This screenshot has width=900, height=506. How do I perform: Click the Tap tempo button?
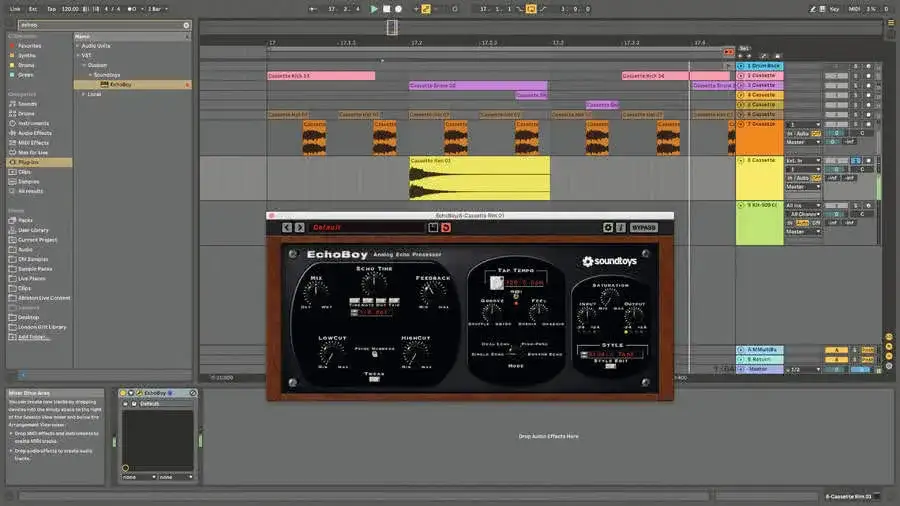pos(51,9)
